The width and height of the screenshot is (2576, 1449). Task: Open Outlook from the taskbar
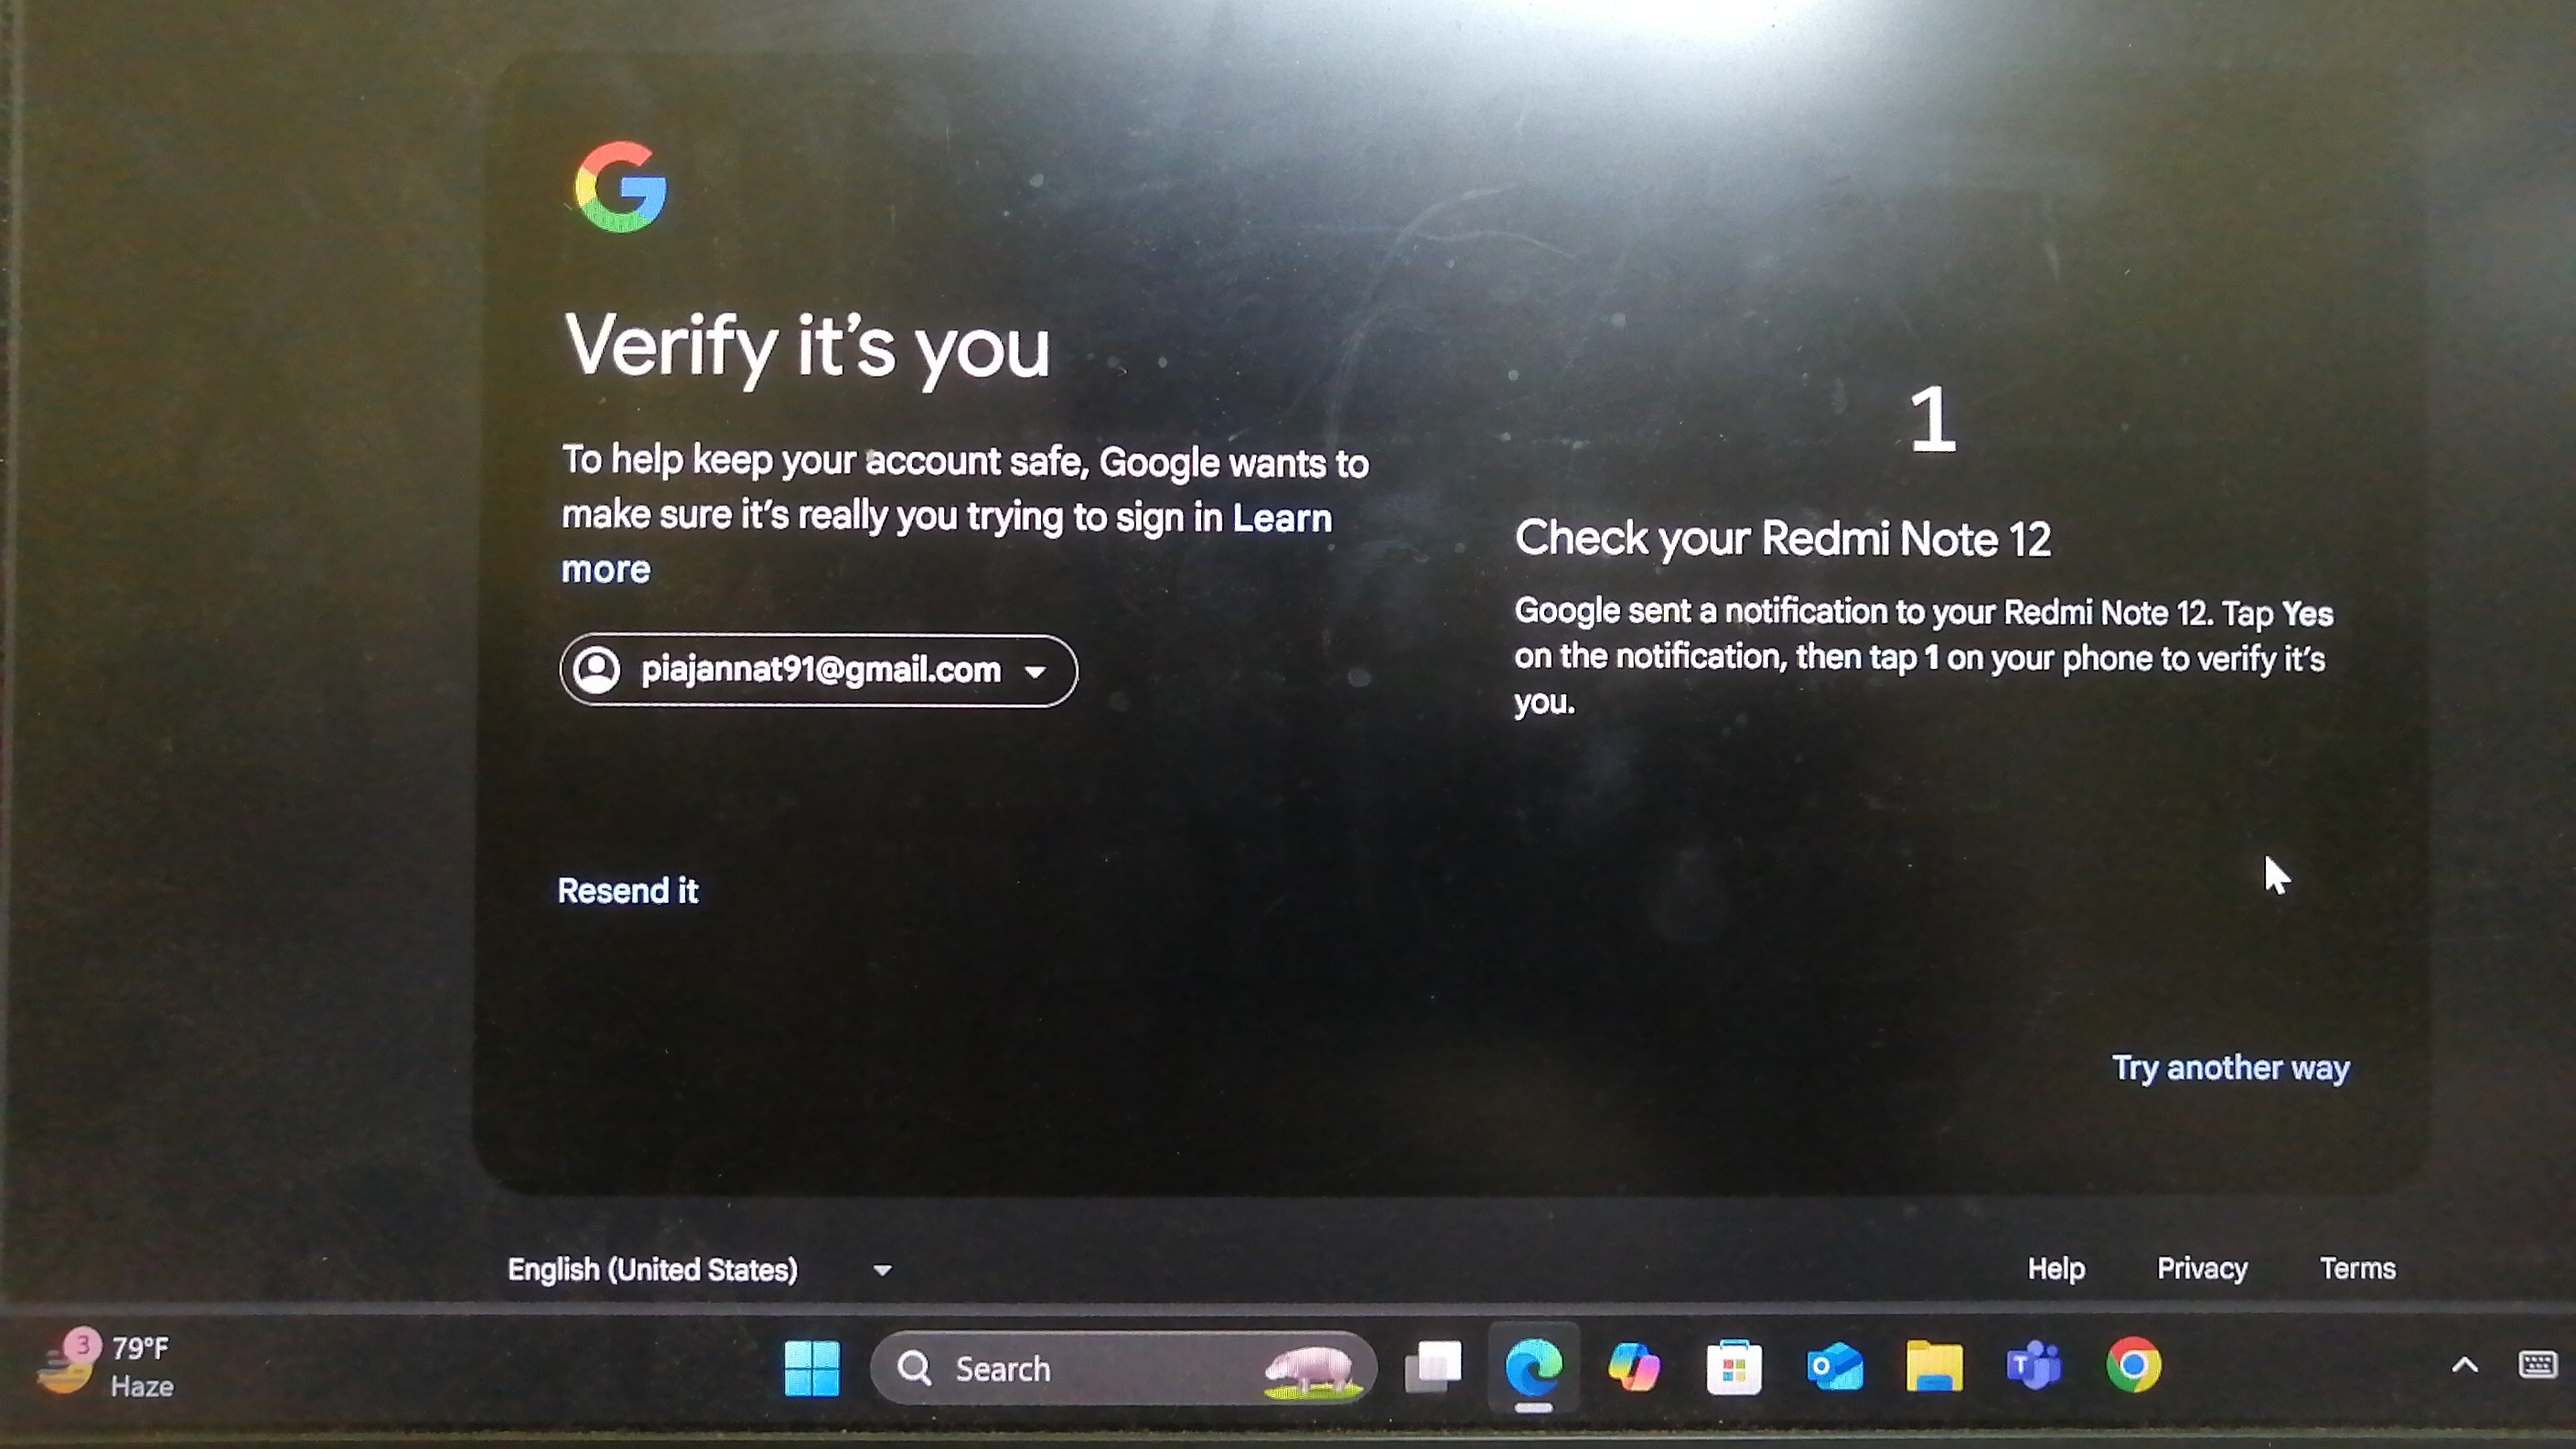tap(1834, 1366)
